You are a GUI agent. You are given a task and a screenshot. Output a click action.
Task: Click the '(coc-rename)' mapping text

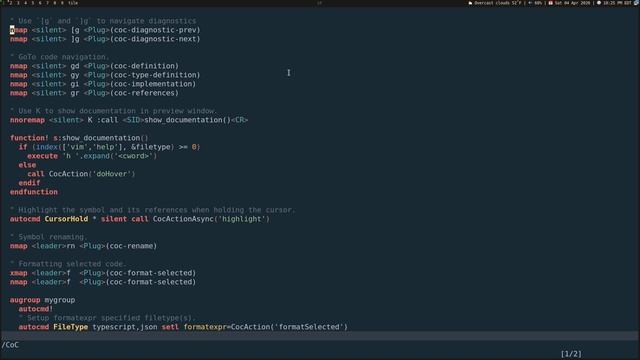(131, 245)
